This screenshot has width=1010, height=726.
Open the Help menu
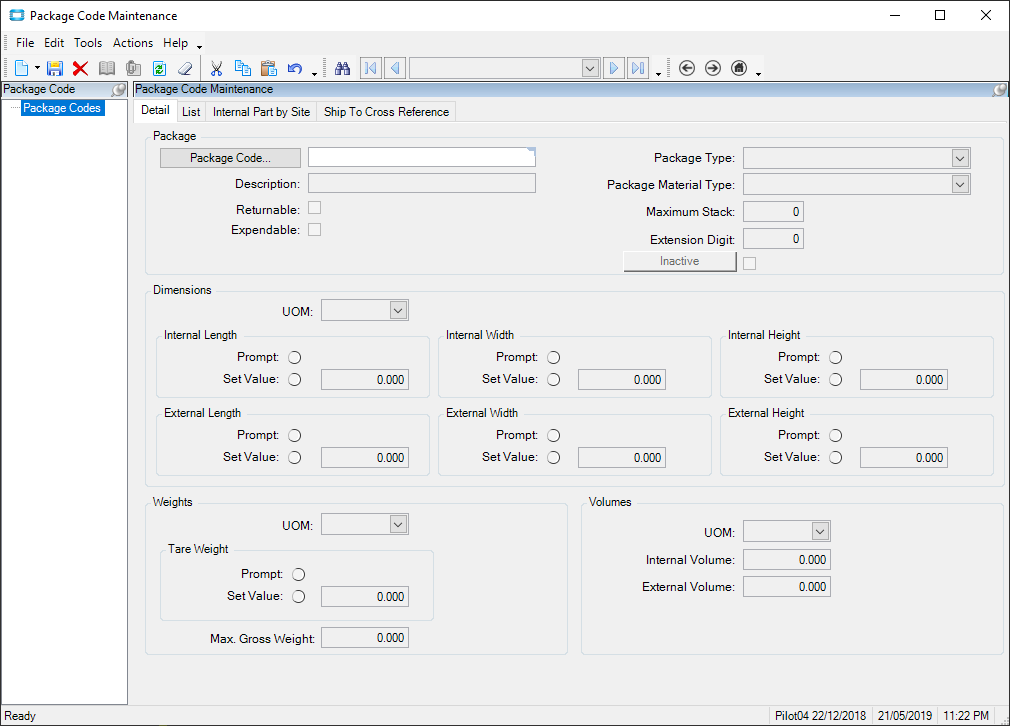click(x=175, y=43)
